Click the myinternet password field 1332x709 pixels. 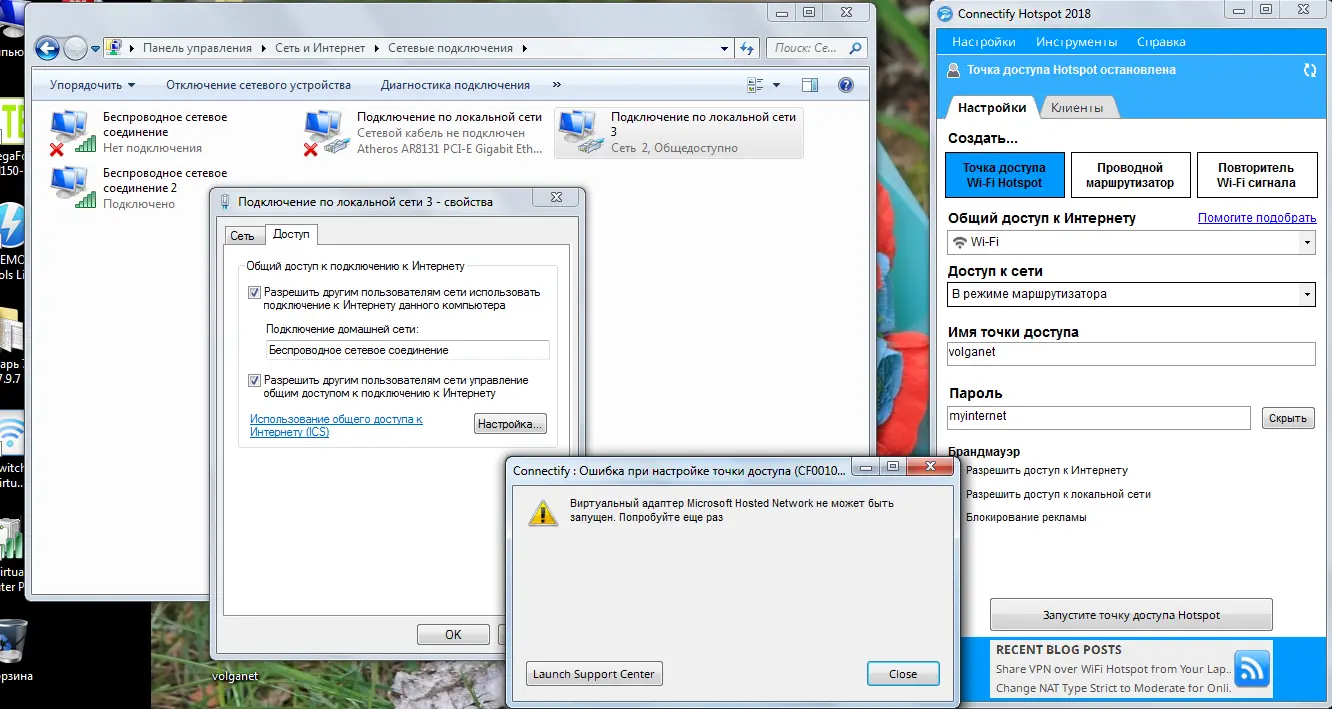click(1097, 417)
